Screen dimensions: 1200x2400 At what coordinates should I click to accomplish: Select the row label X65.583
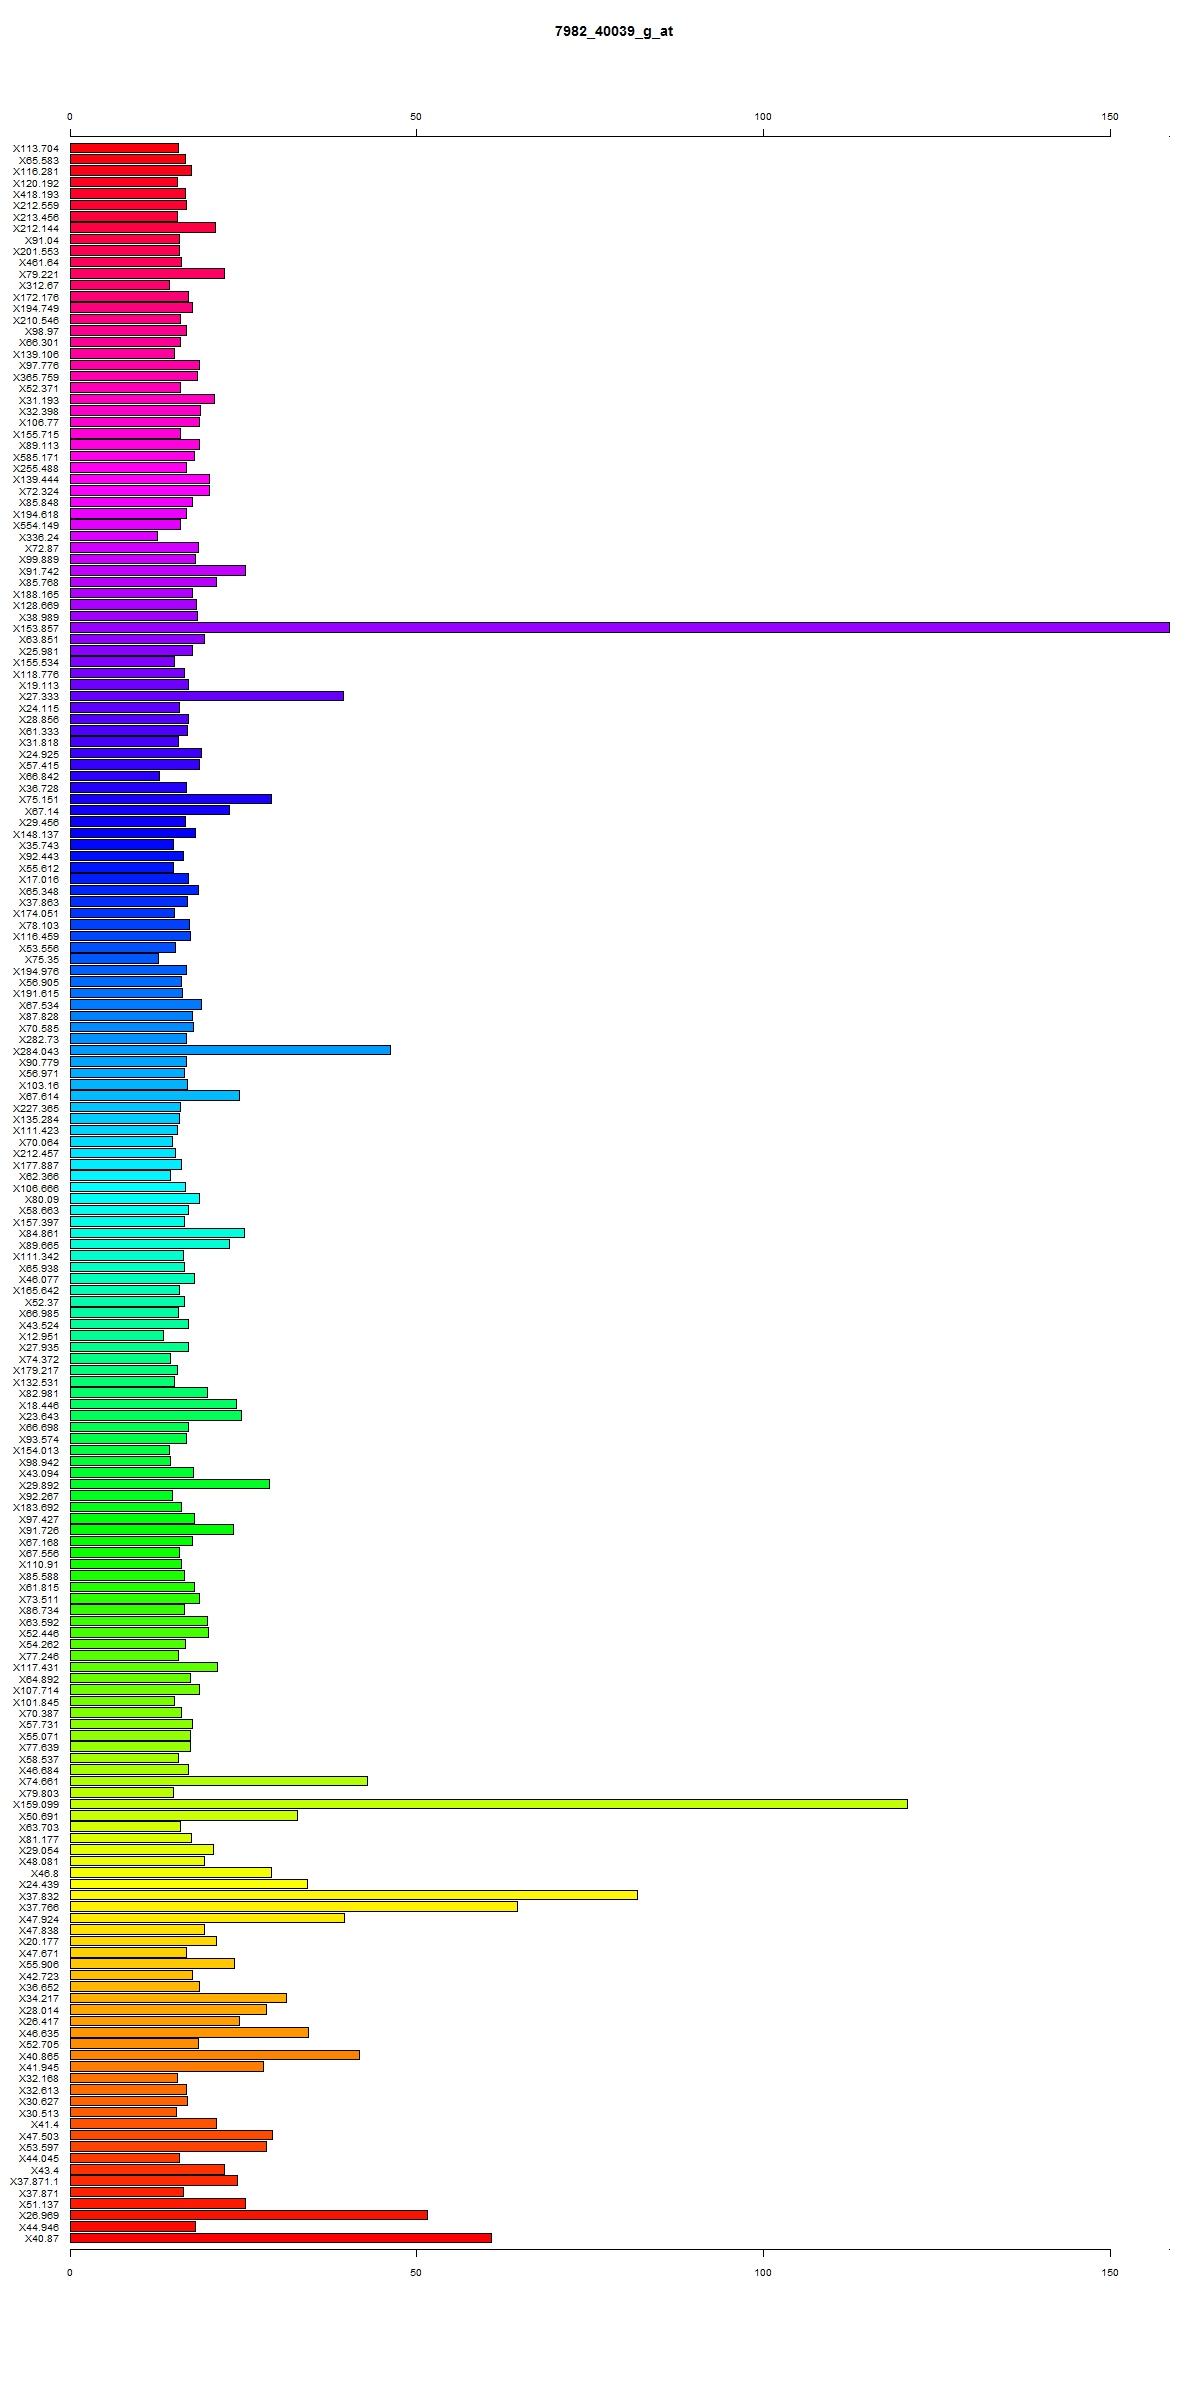pyautogui.click(x=39, y=160)
